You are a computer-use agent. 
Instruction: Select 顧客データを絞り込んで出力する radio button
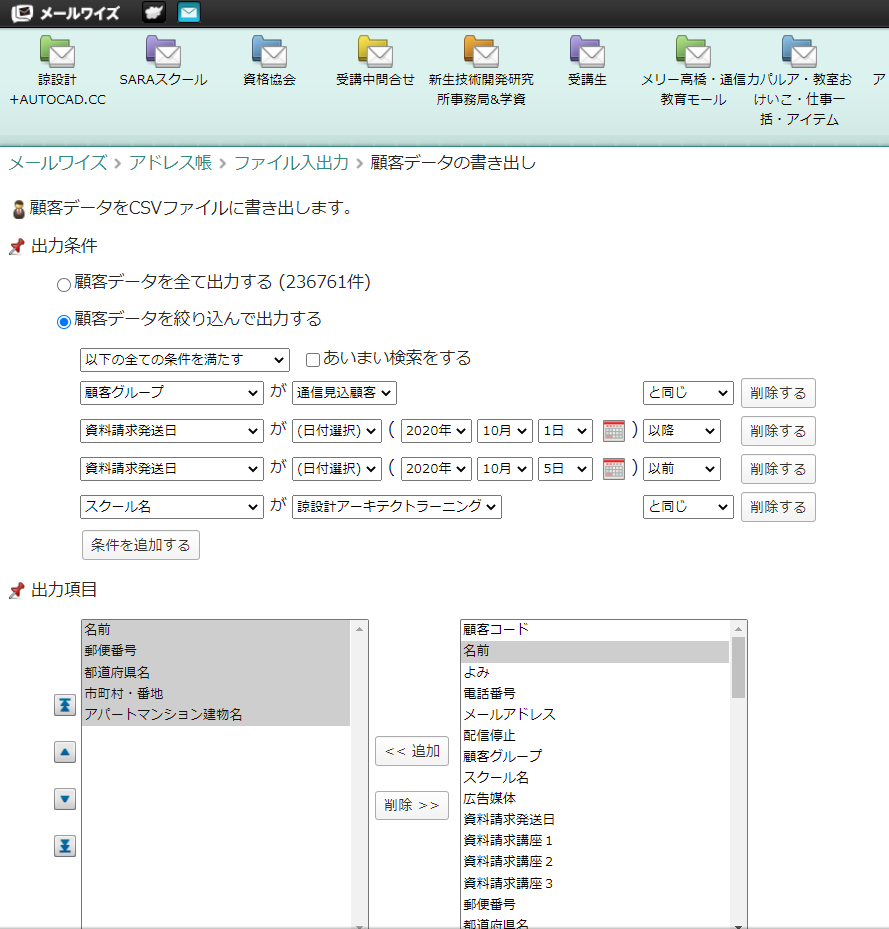[64, 321]
